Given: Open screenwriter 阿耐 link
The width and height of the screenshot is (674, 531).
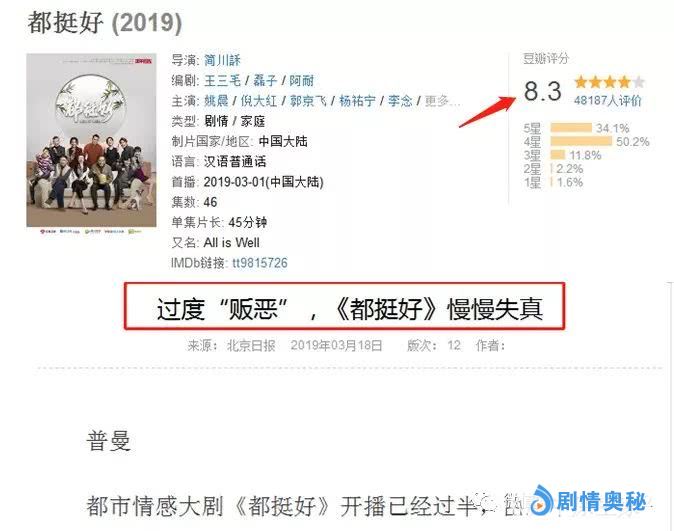Looking at the screenshot, I should pyautogui.click(x=301, y=80).
